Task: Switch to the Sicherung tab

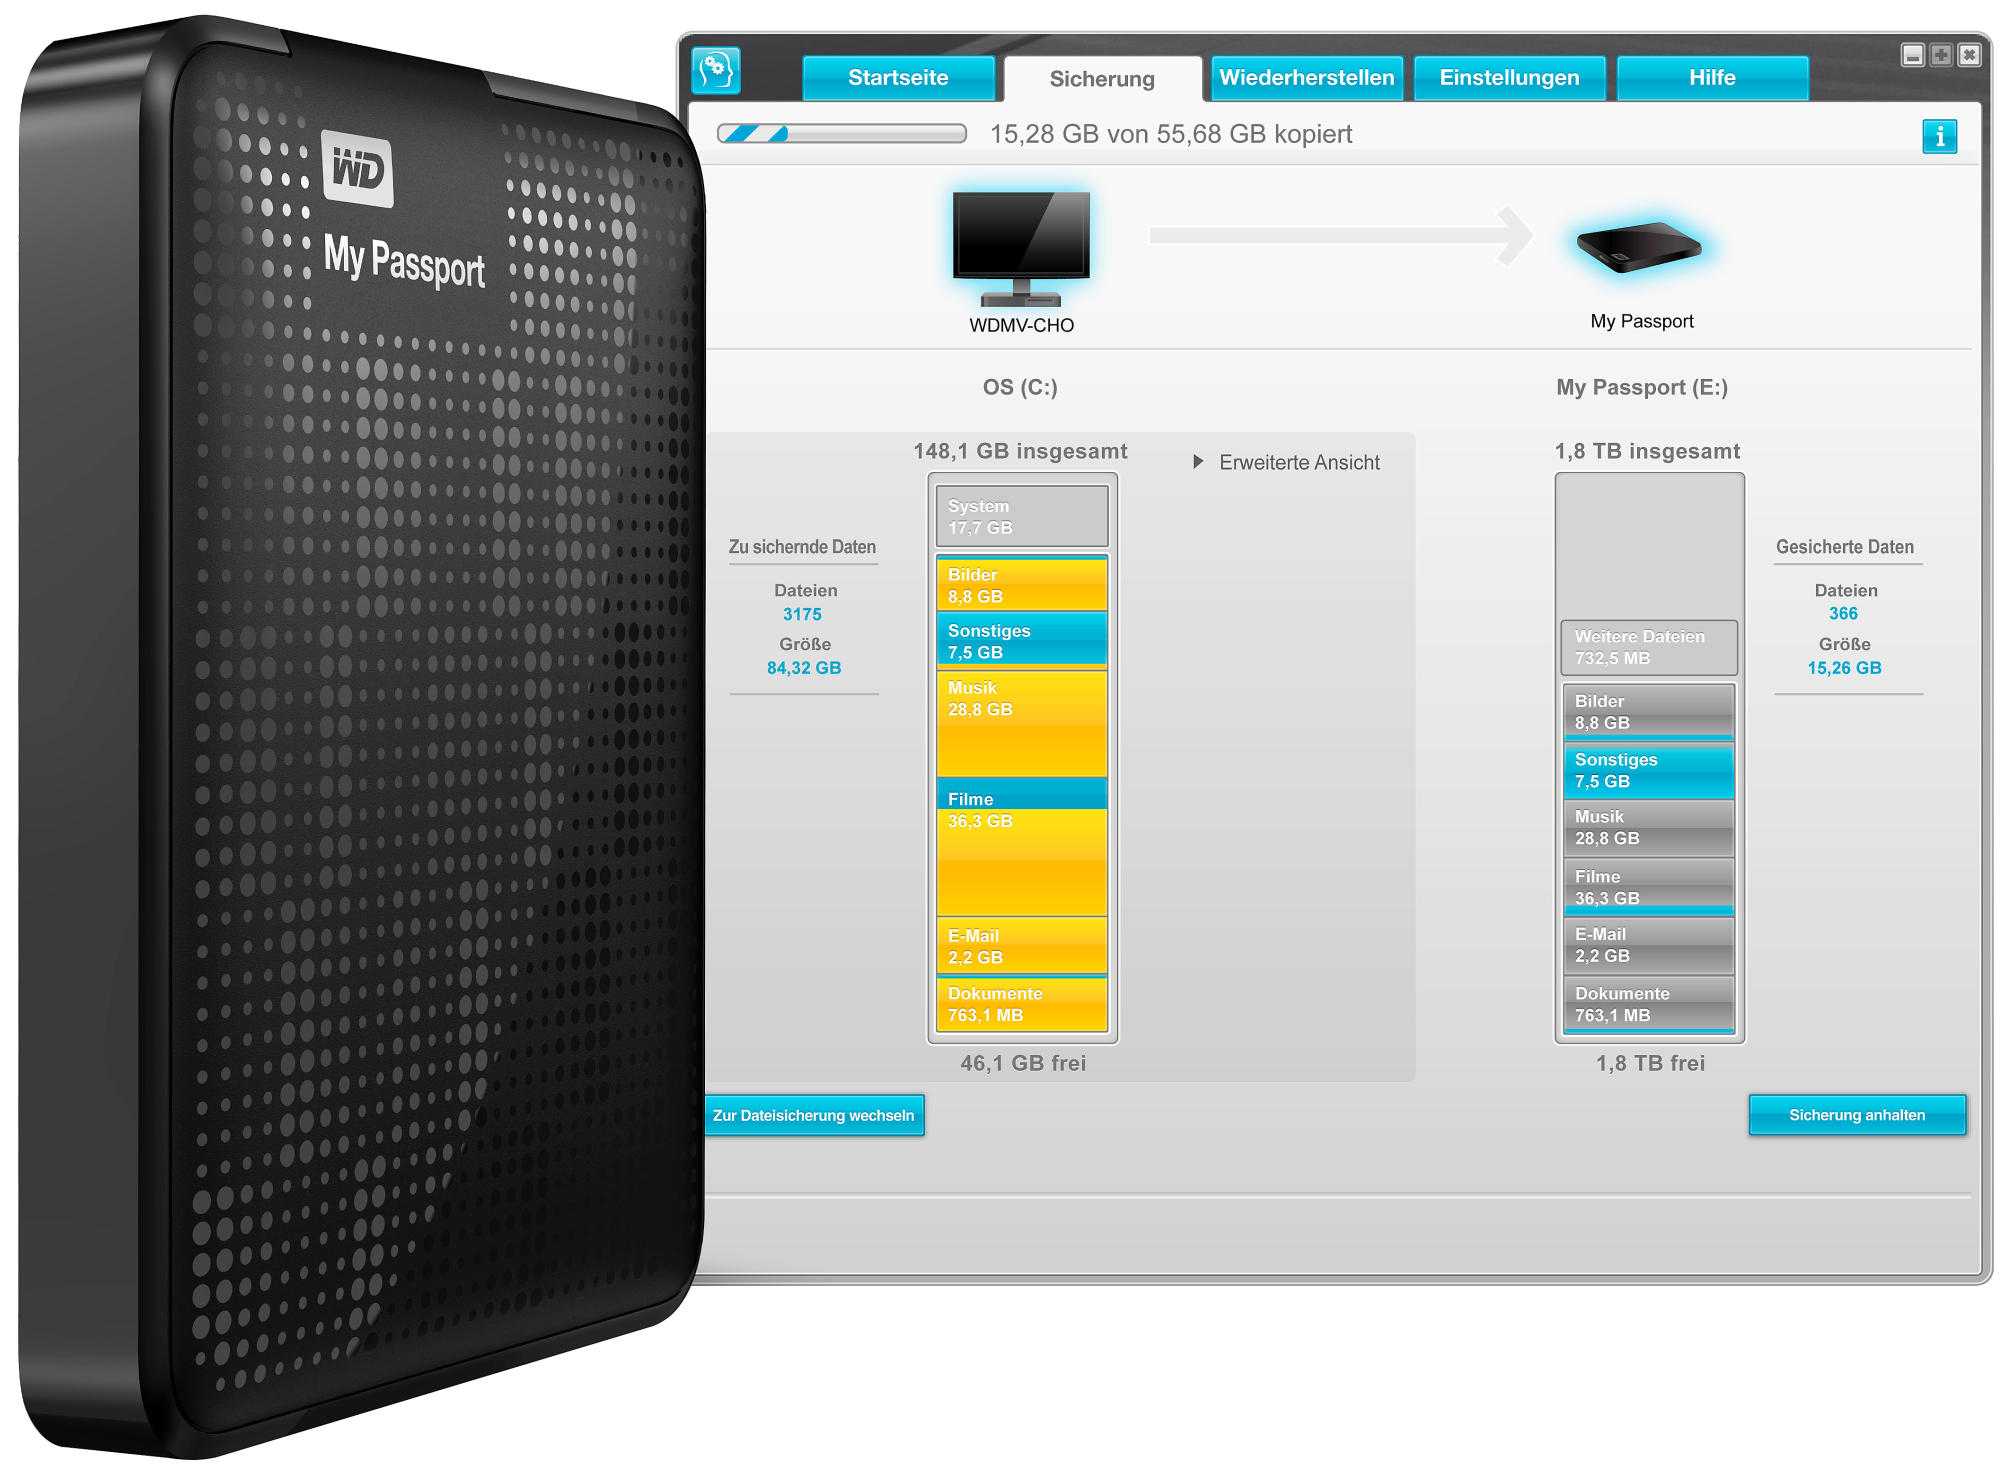Action: [x=1102, y=79]
